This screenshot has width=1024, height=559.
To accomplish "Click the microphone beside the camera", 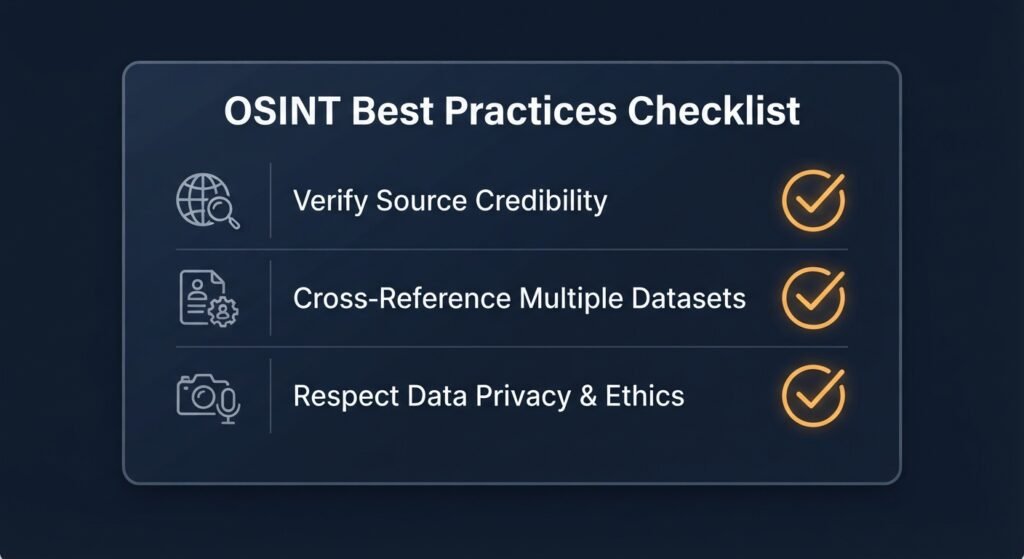I will click(228, 405).
